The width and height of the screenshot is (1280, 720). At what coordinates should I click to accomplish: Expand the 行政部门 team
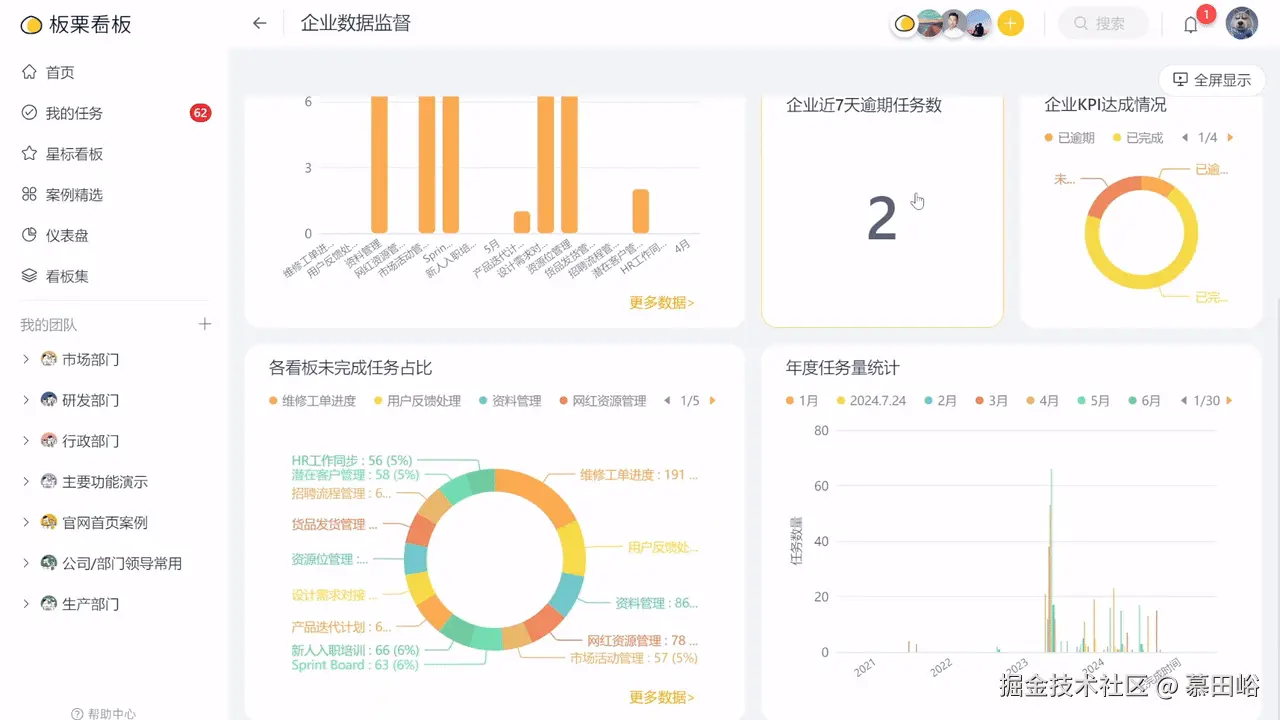pyautogui.click(x=26, y=440)
